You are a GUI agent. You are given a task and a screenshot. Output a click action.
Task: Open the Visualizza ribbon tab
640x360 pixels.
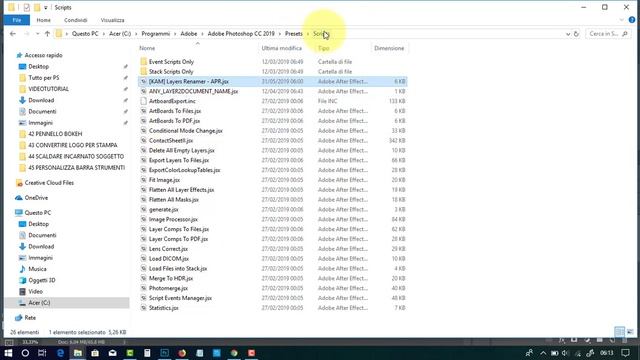tap(112, 20)
